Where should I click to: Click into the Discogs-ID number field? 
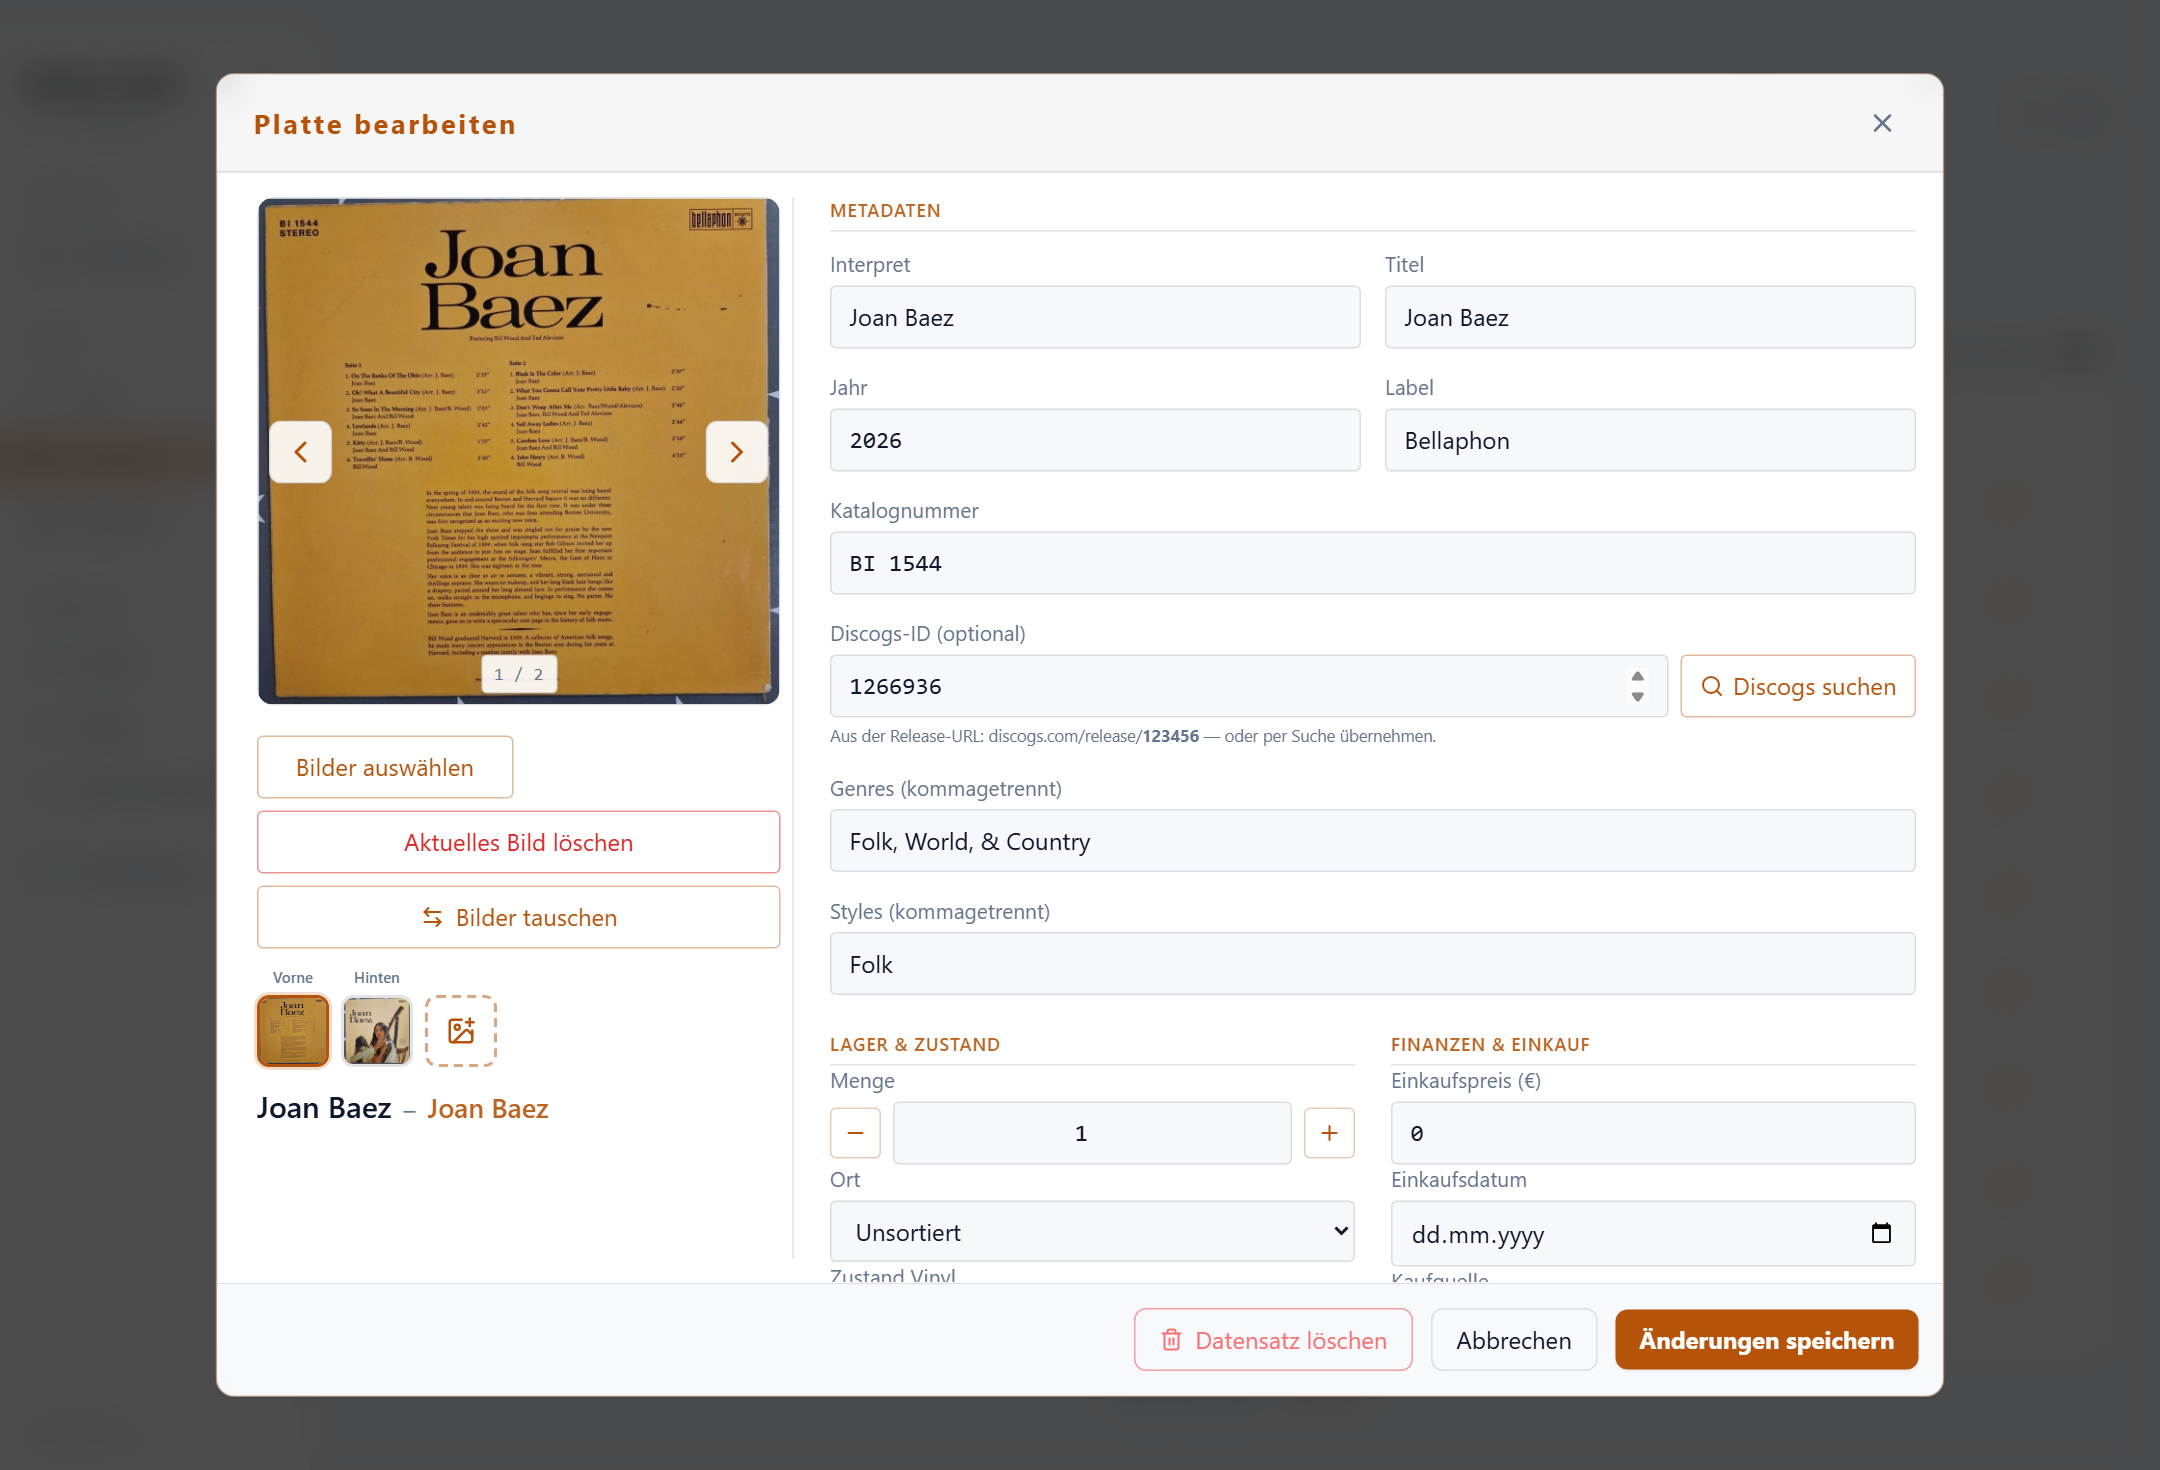(x=1249, y=686)
